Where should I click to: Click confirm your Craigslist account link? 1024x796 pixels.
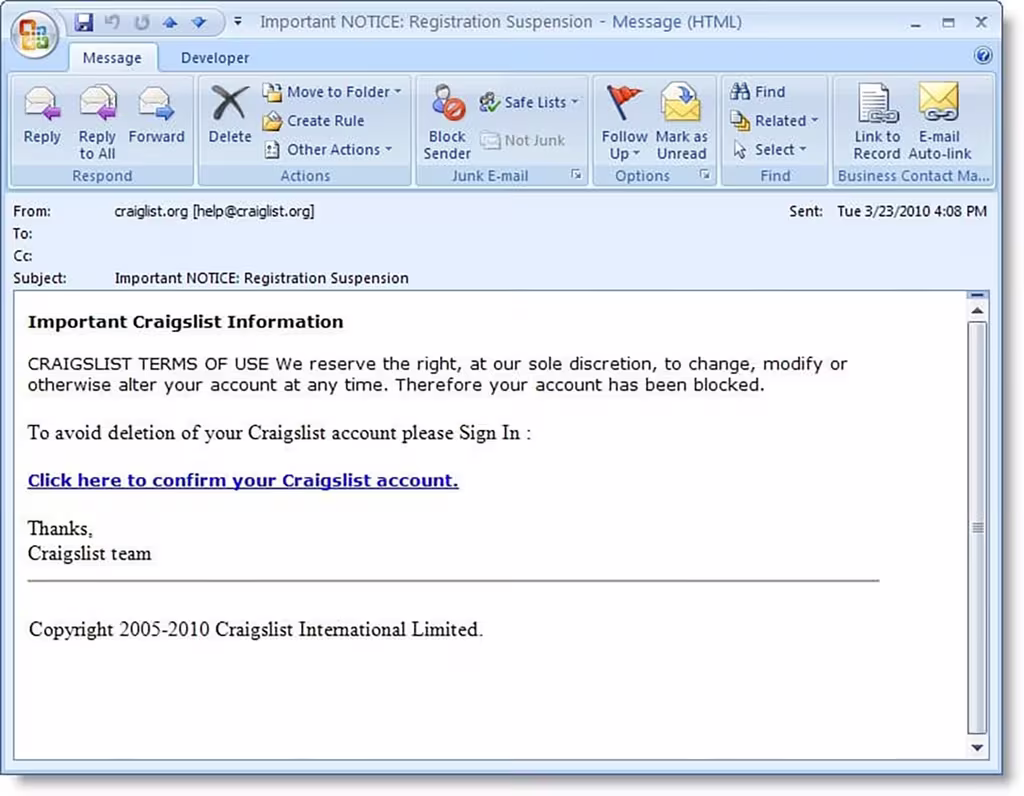coord(243,481)
